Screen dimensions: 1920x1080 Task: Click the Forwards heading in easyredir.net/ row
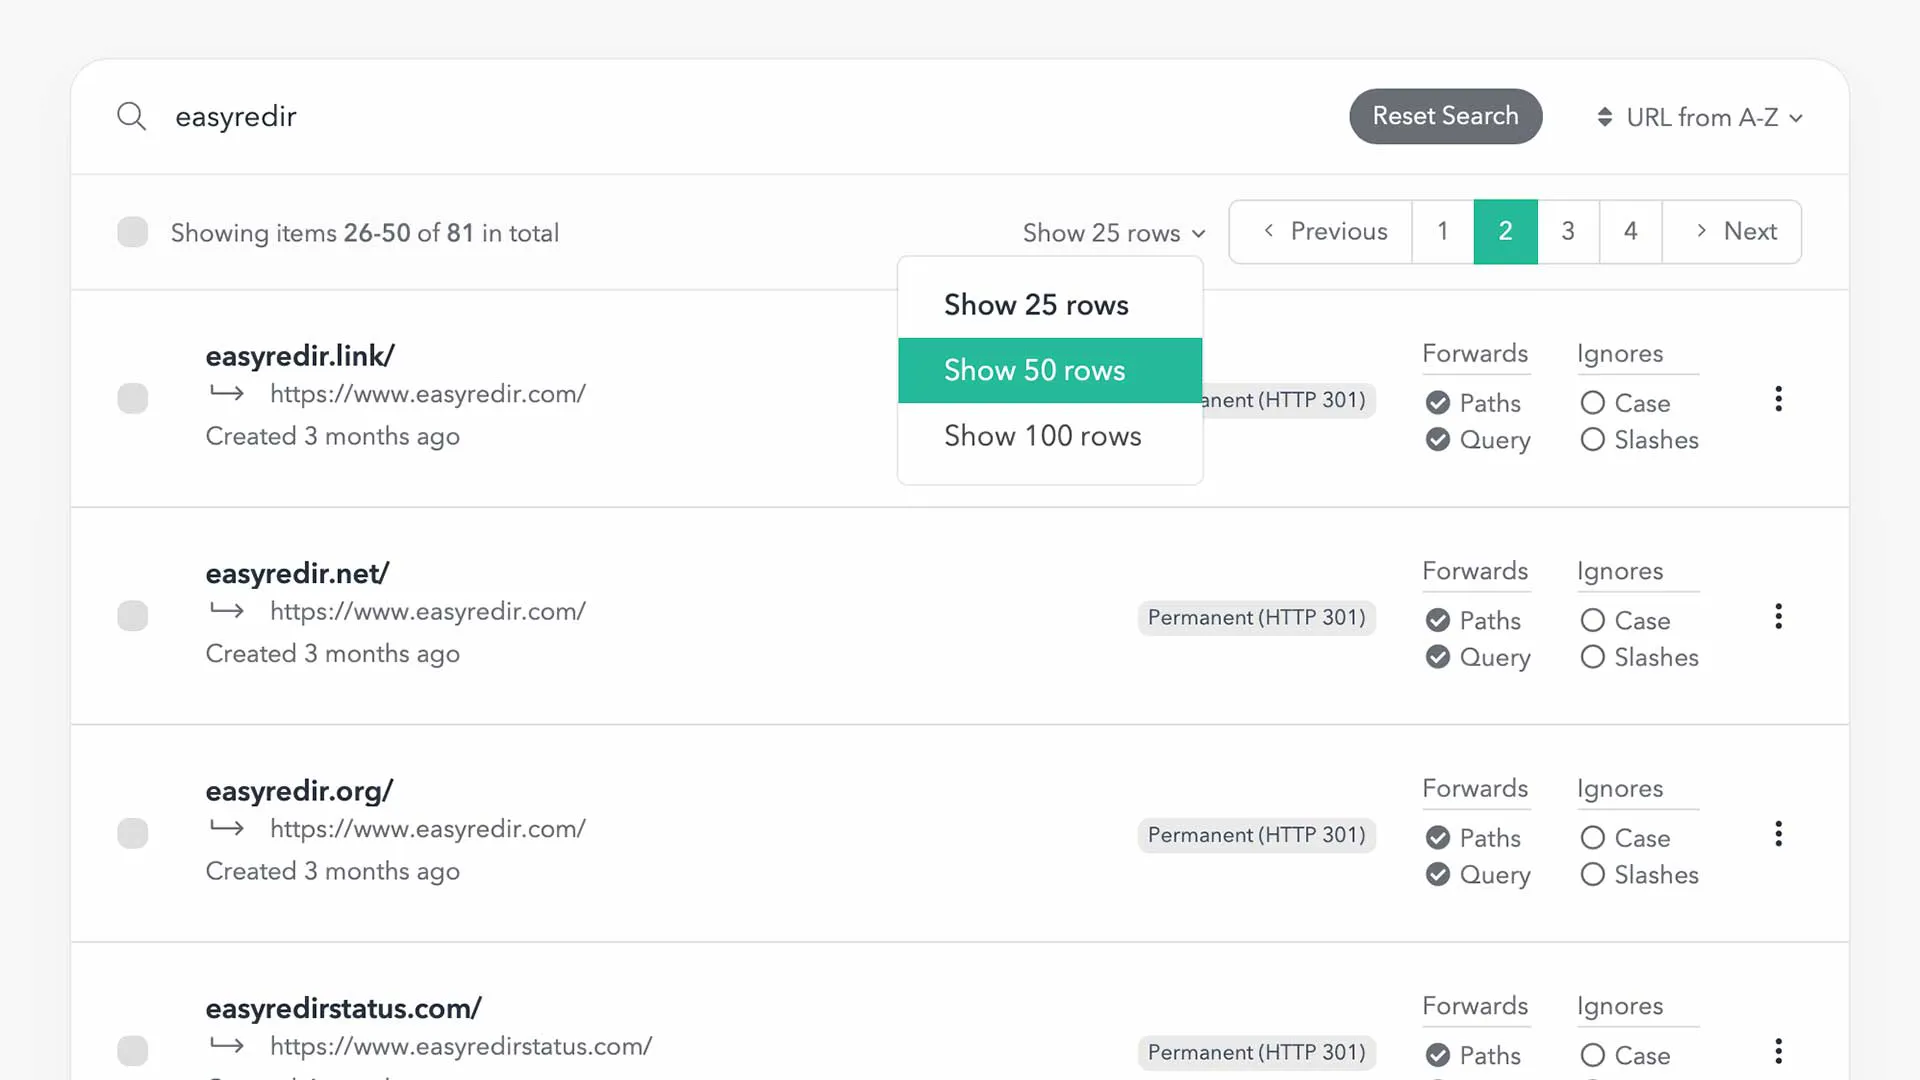[1475, 570]
